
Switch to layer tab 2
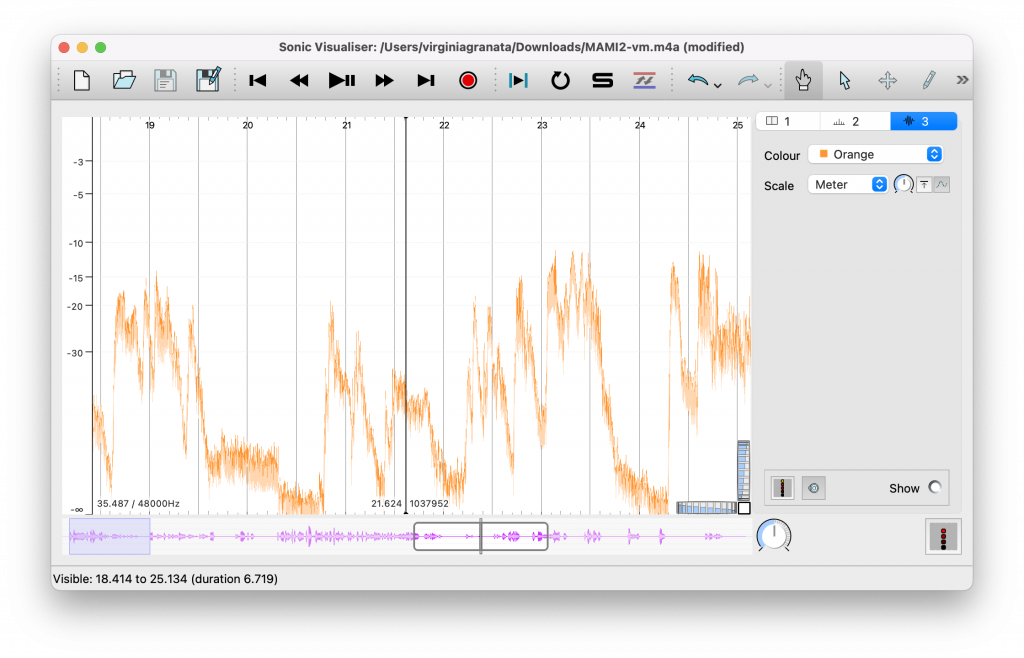856,121
